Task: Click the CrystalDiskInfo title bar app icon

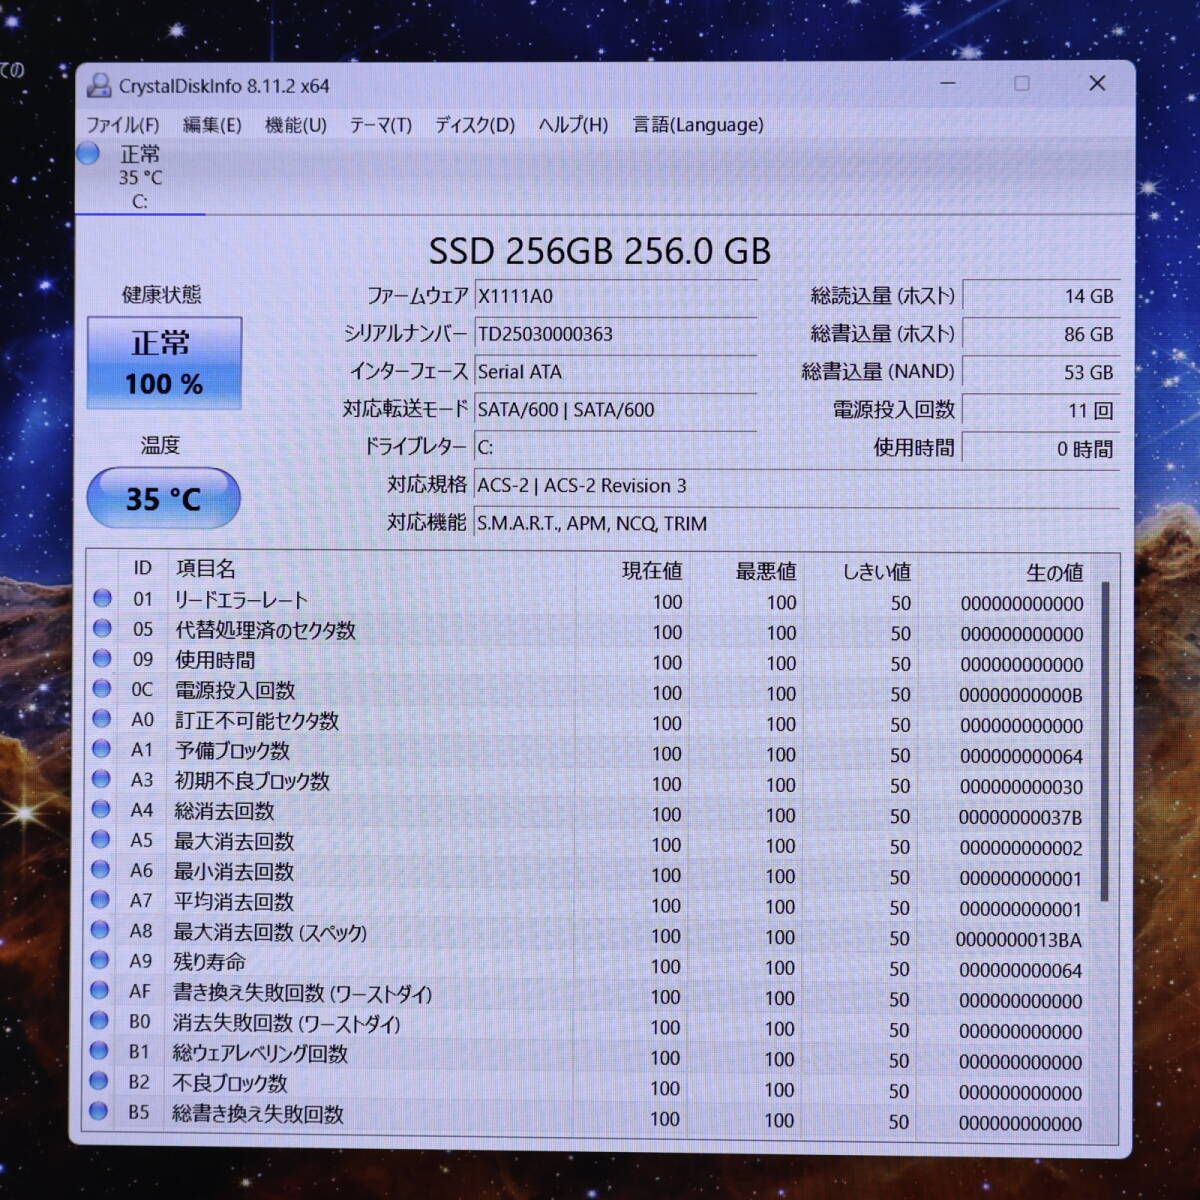Action: tap(98, 85)
